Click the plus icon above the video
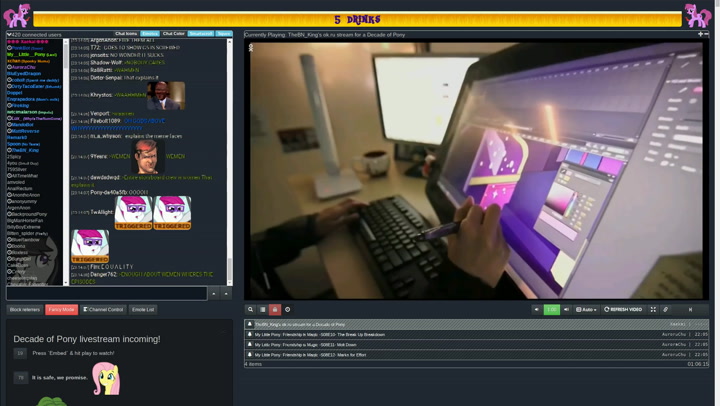720x406 pixels. [700, 34]
